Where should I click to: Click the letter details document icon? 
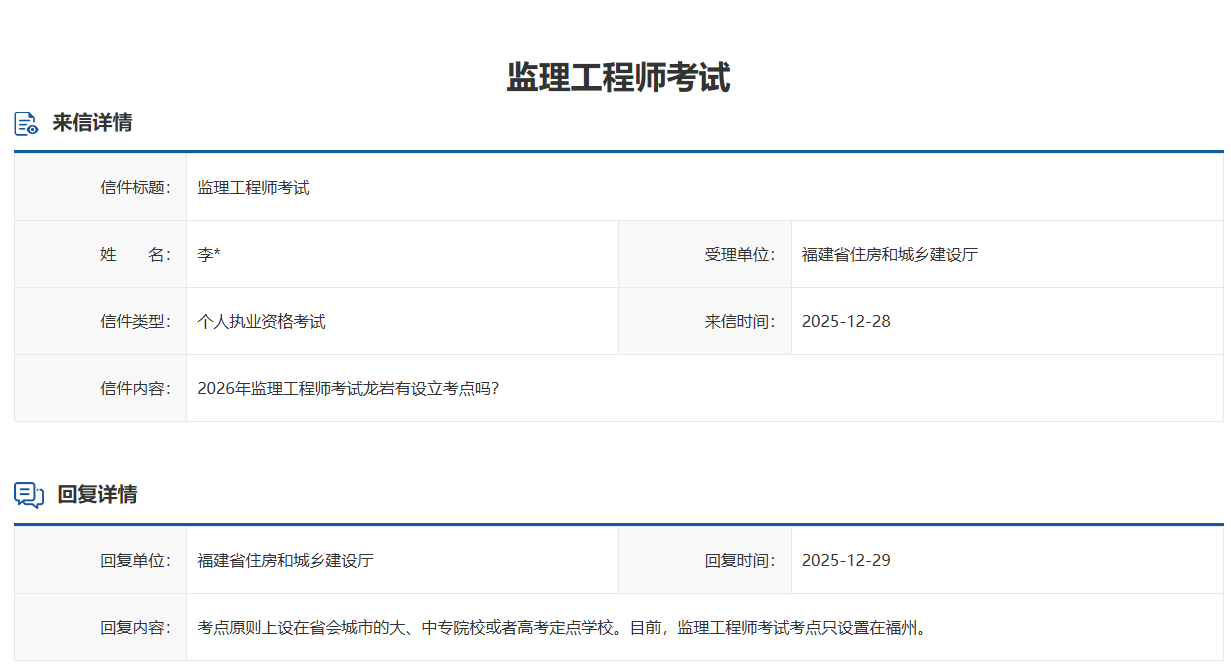coord(26,123)
